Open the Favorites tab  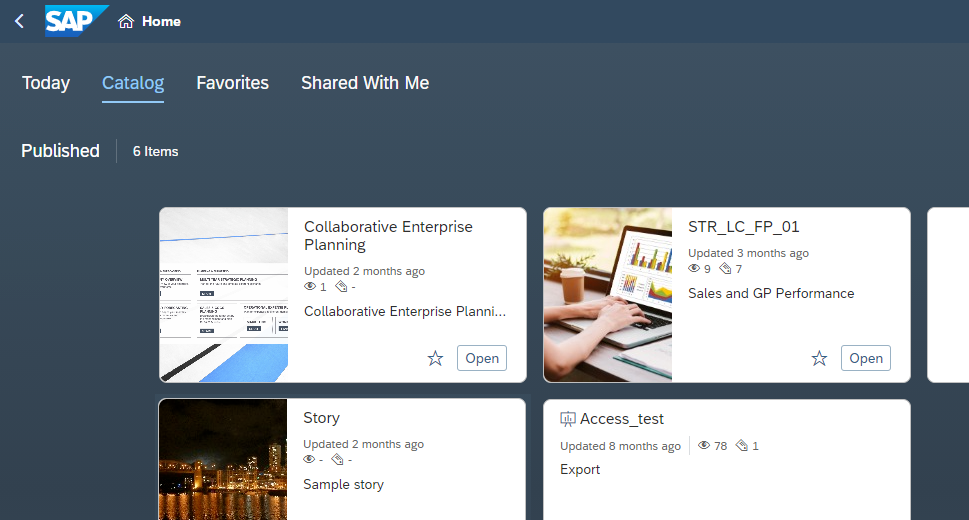232,83
